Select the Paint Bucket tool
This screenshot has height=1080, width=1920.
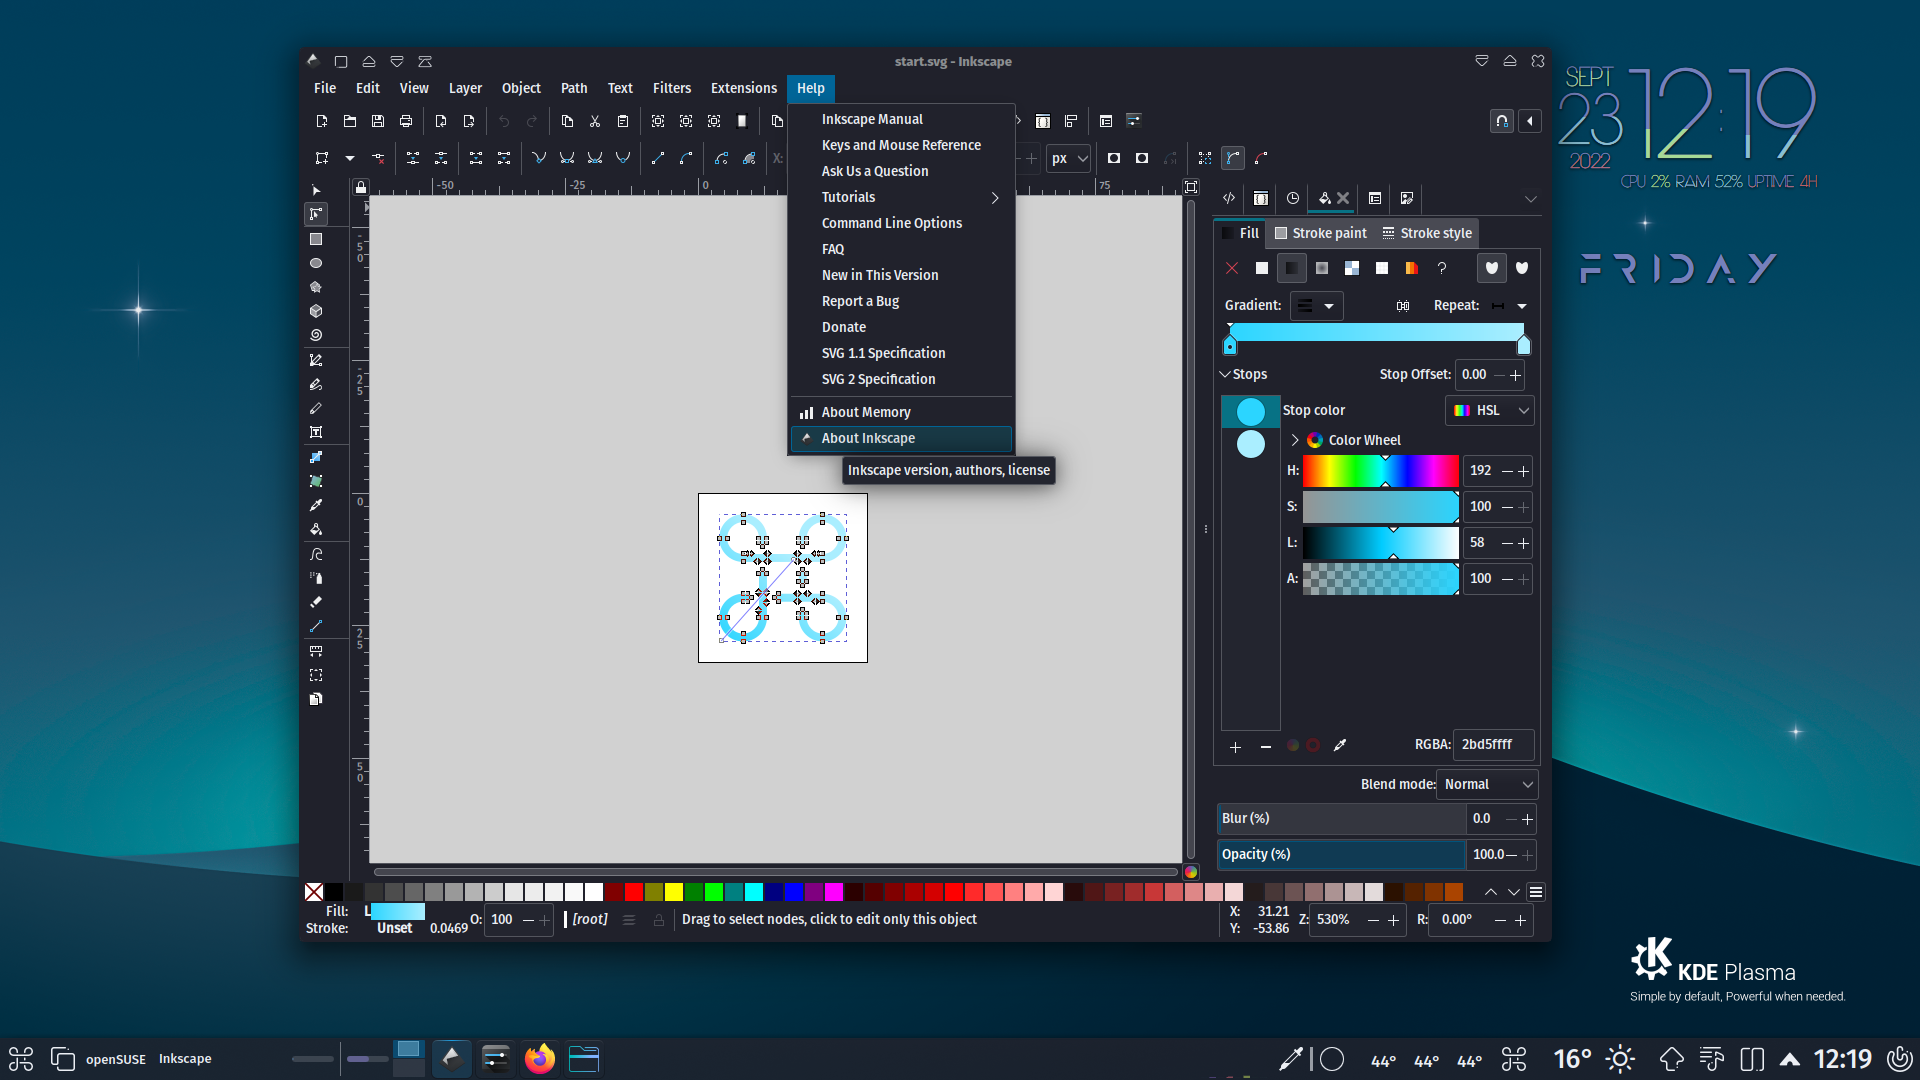tap(316, 529)
